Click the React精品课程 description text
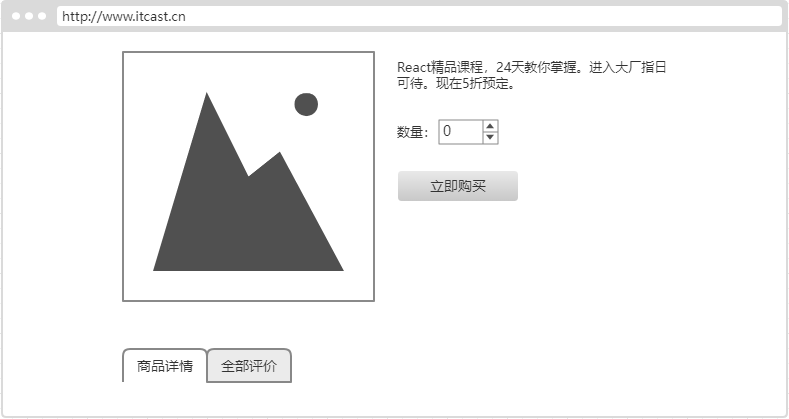 [x=440, y=67]
